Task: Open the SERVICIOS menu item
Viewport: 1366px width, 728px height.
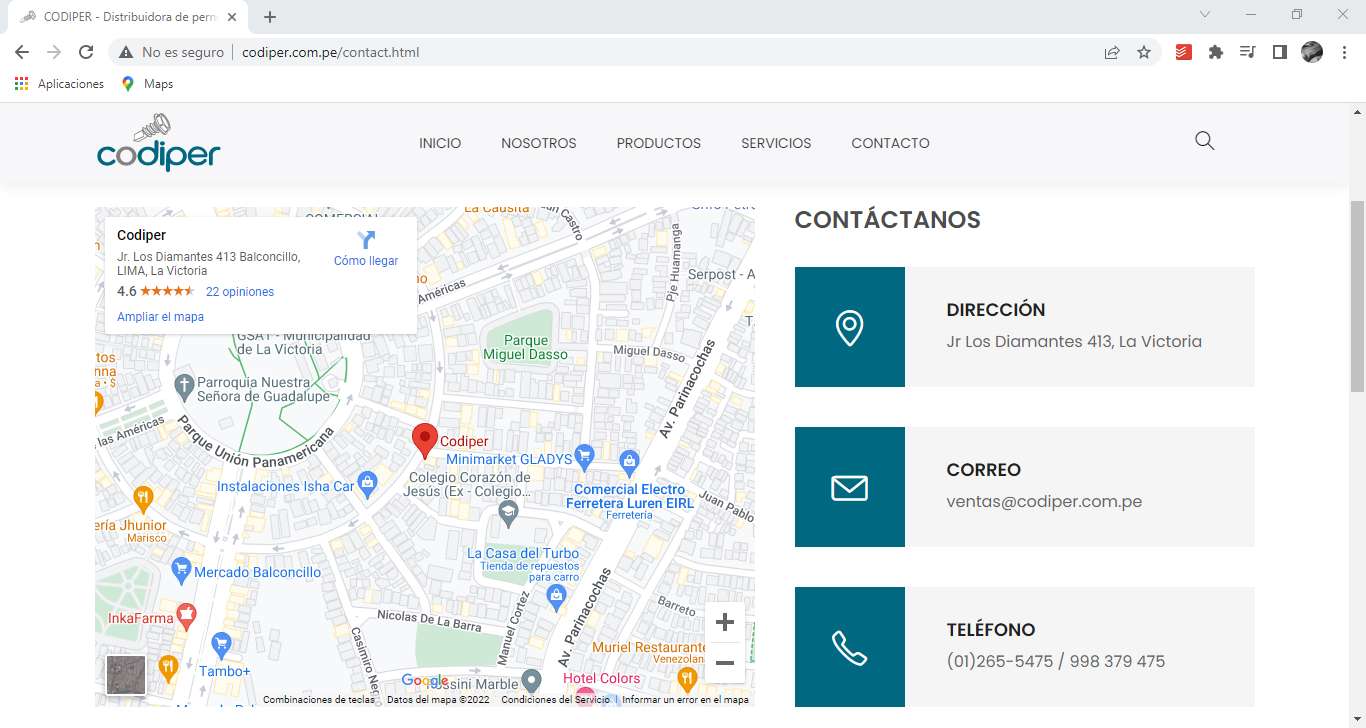Action: (776, 143)
